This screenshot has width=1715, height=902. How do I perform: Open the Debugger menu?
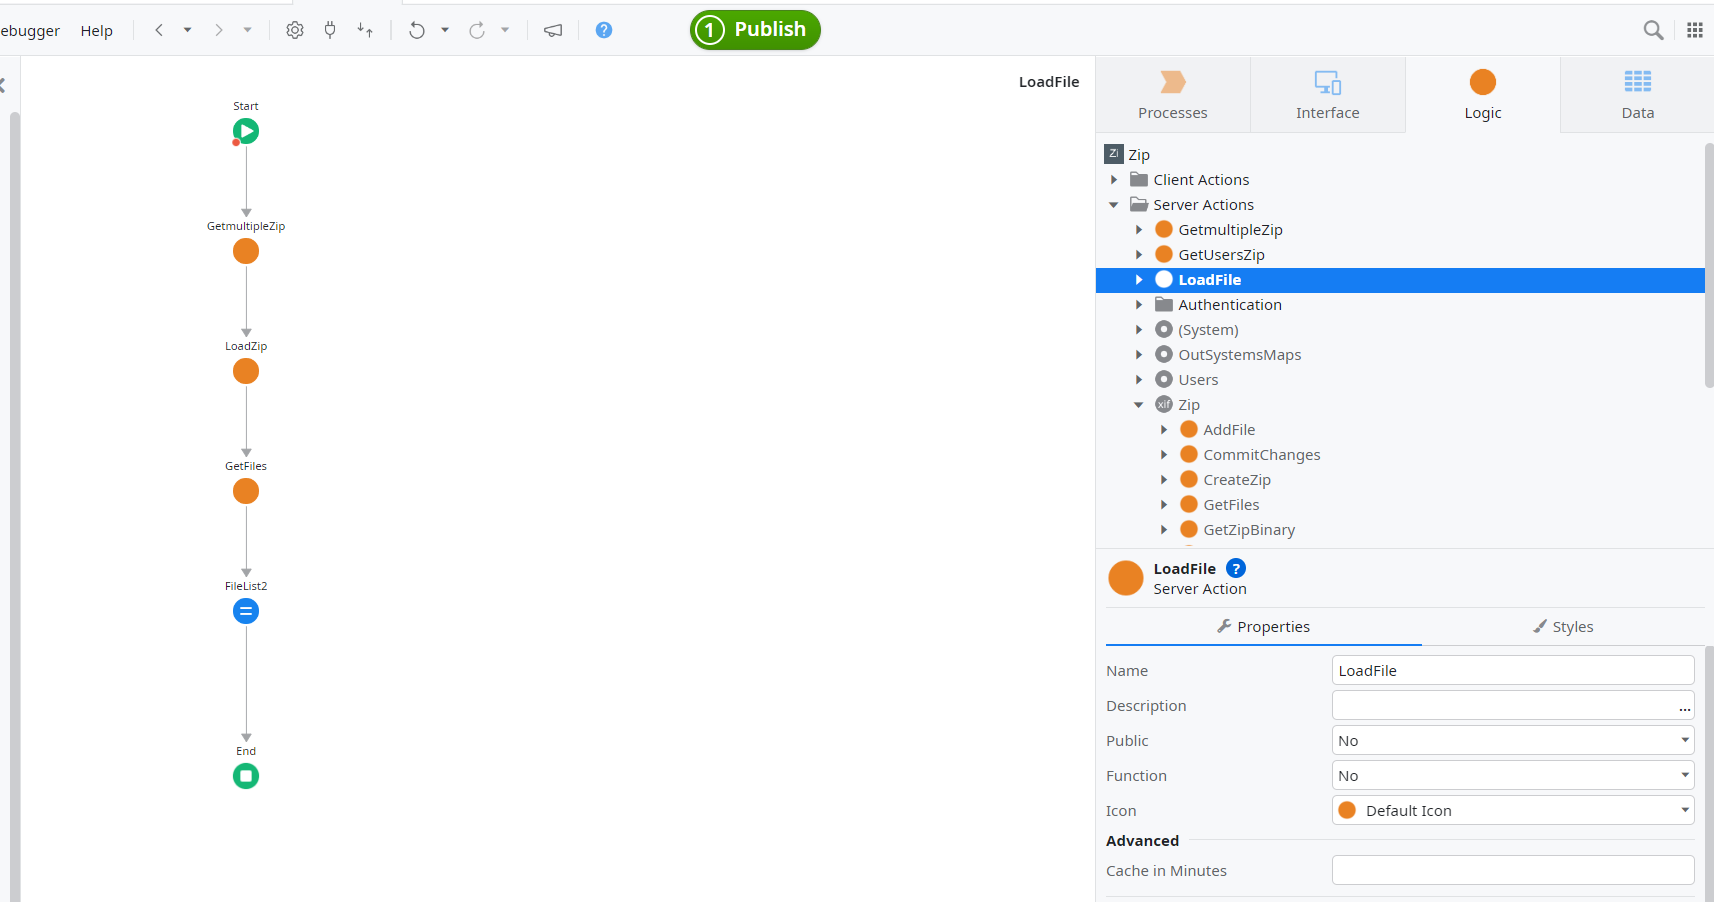[x=30, y=31]
